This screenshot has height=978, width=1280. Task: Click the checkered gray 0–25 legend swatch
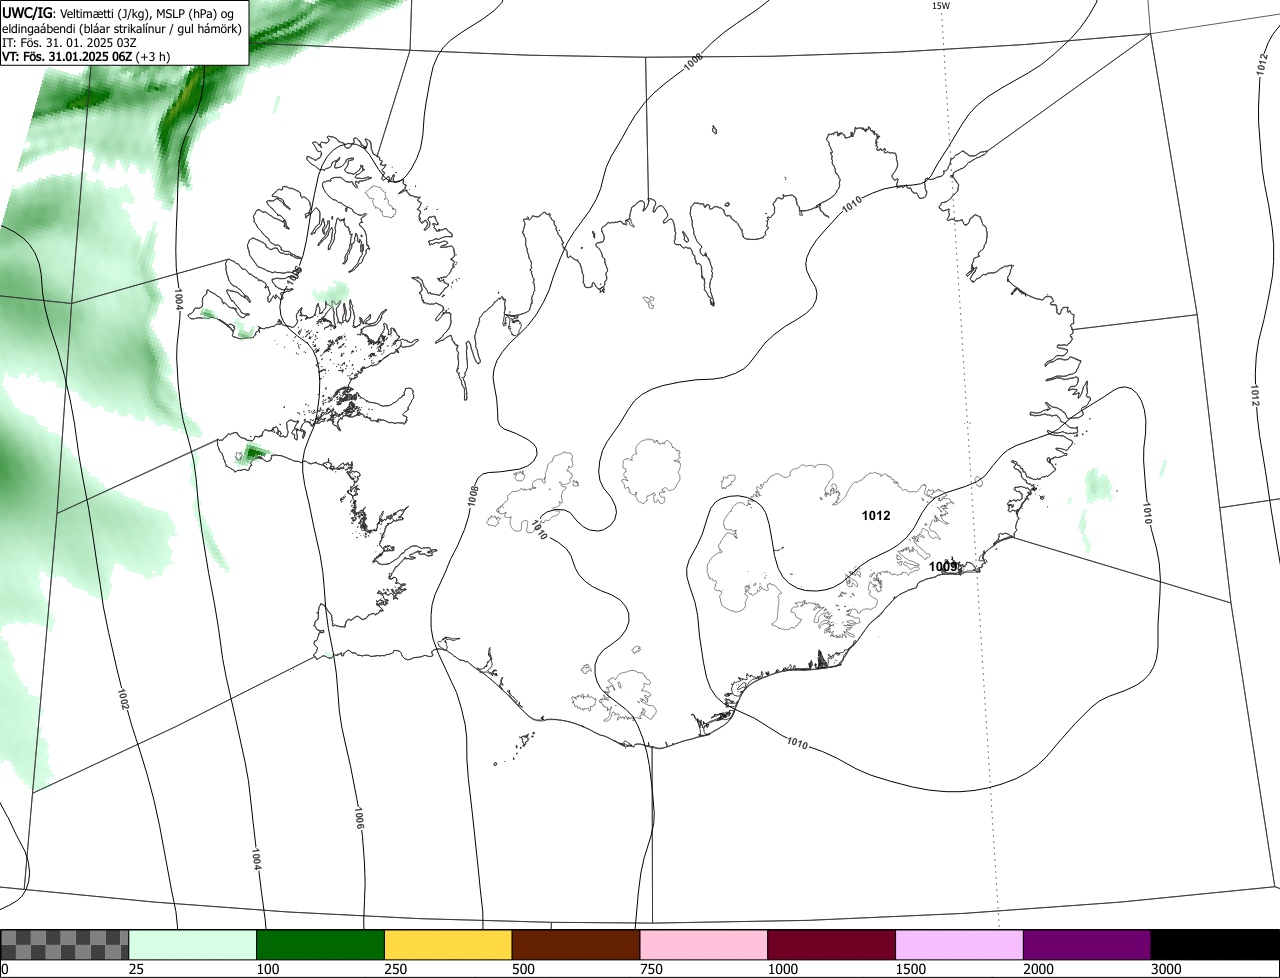65,945
